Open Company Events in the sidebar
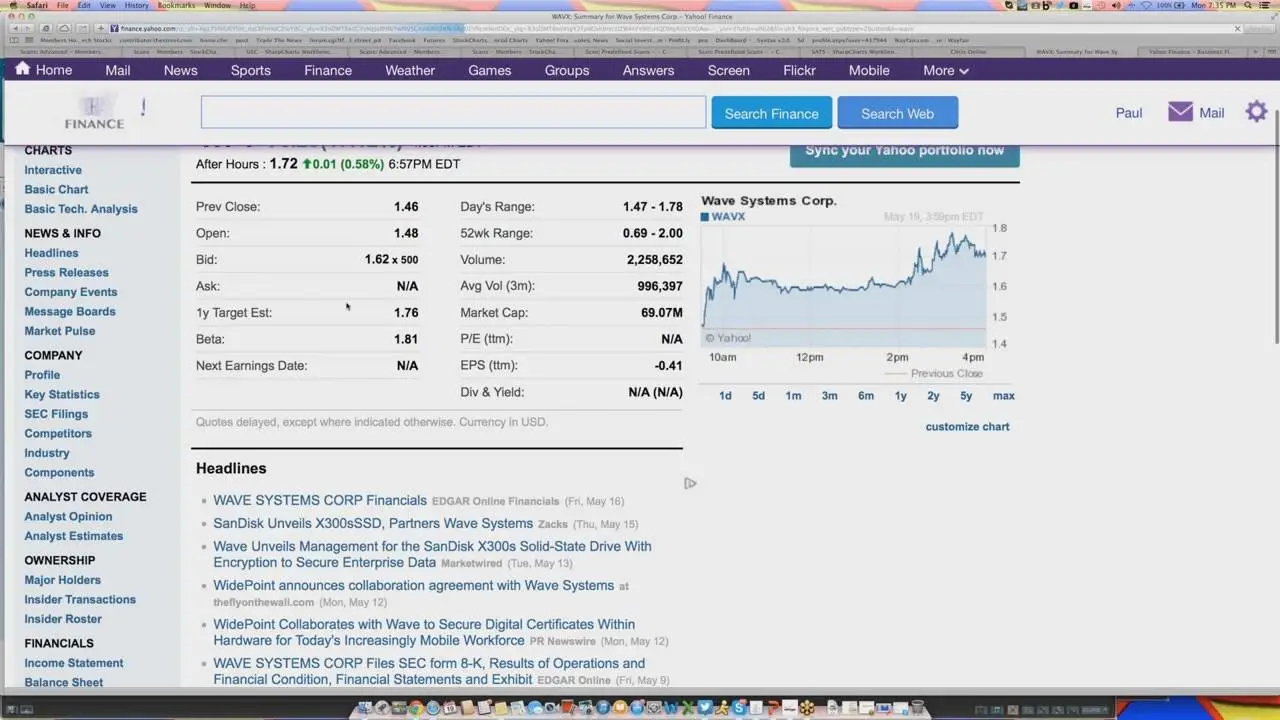Image resolution: width=1280 pixels, height=720 pixels. point(70,292)
